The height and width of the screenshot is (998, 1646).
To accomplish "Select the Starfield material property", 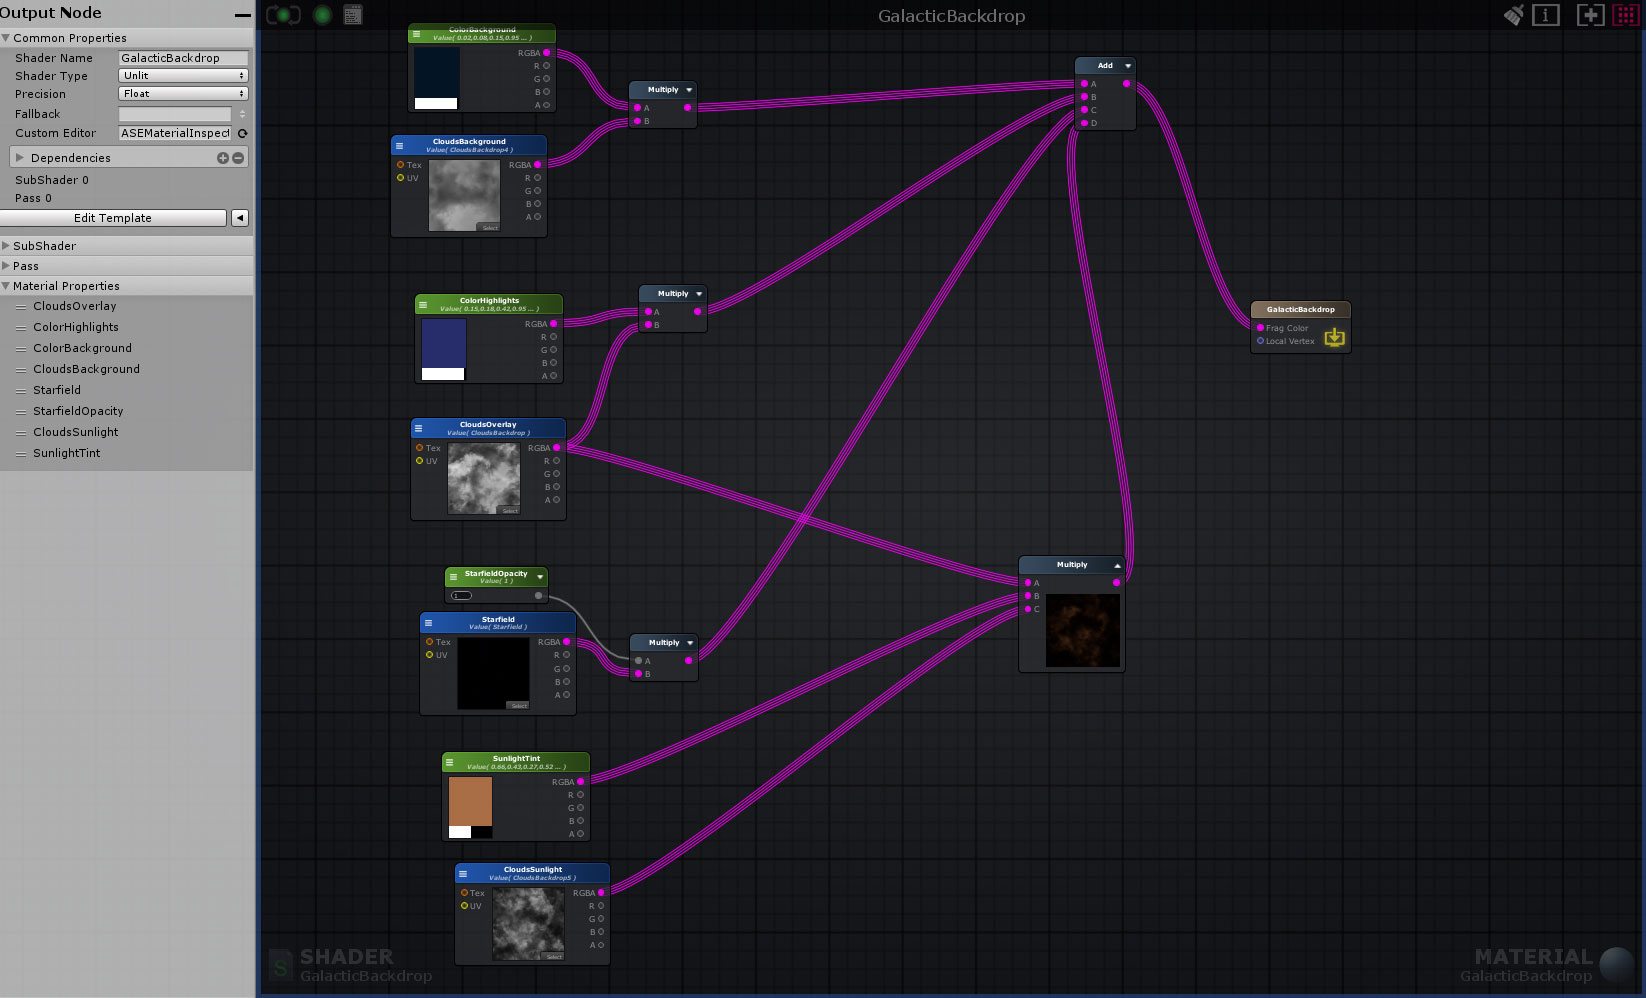I will (57, 390).
